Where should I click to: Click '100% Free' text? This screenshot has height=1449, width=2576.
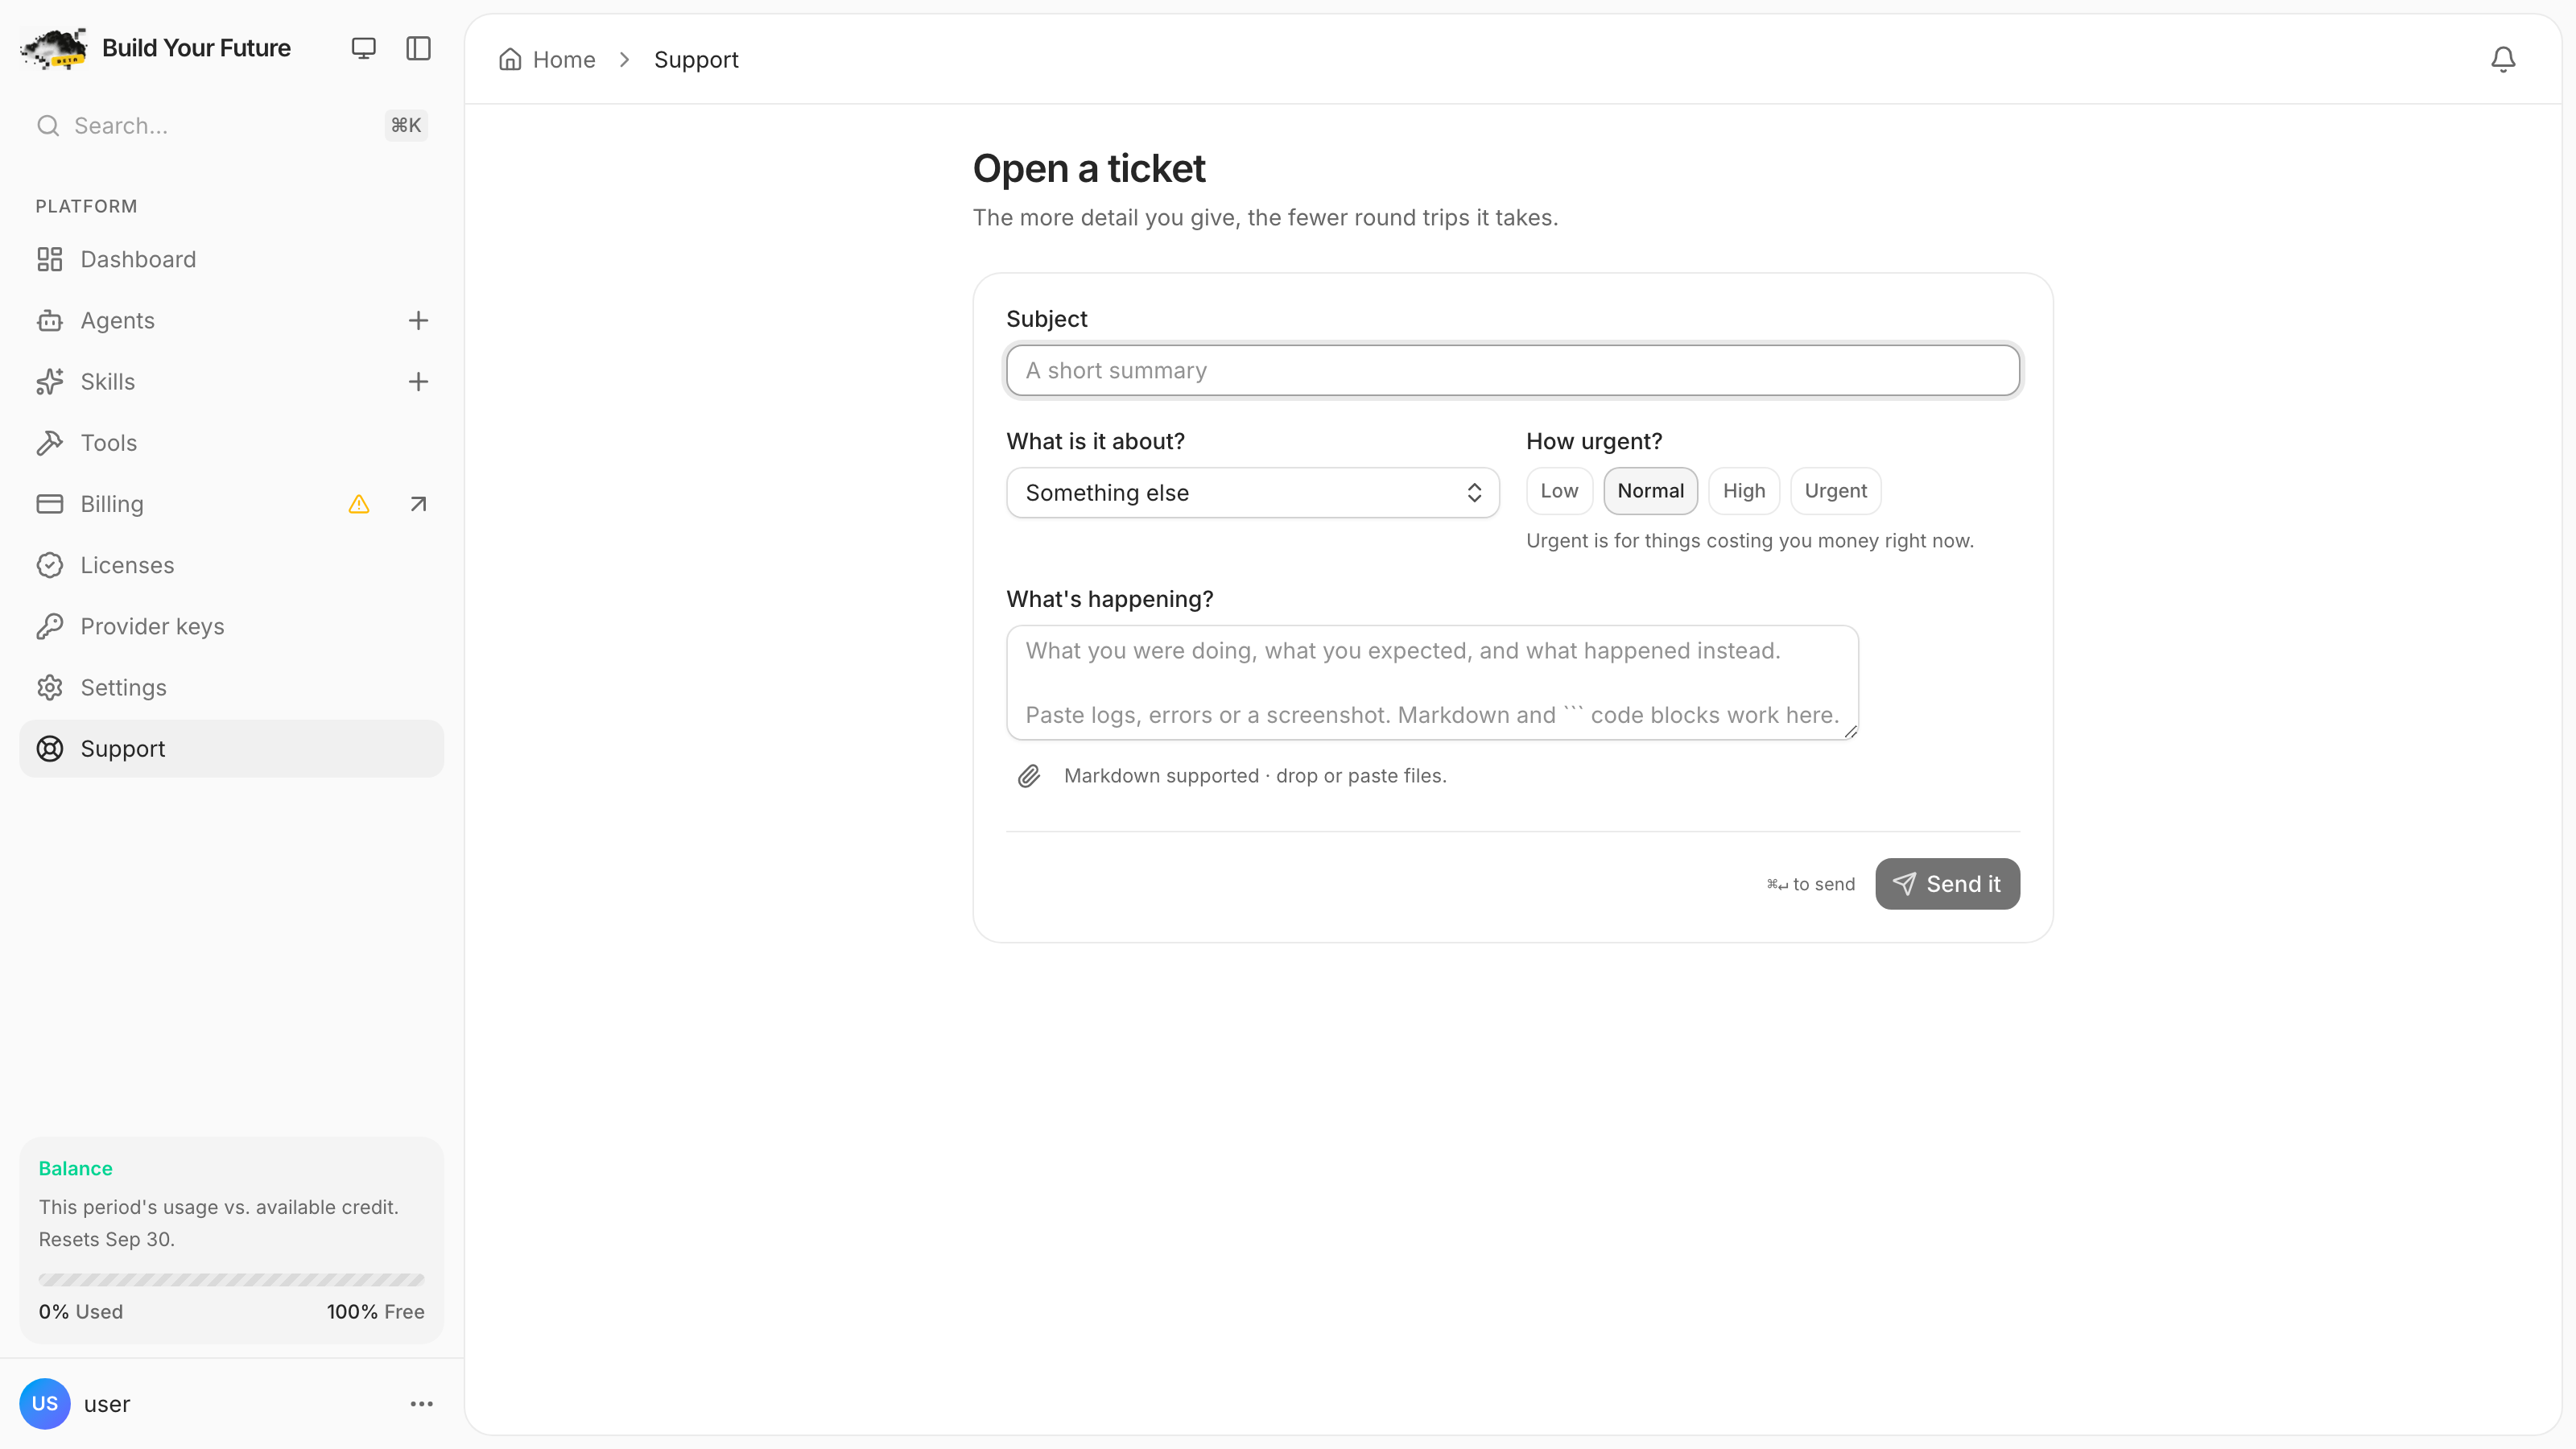coord(375,1312)
